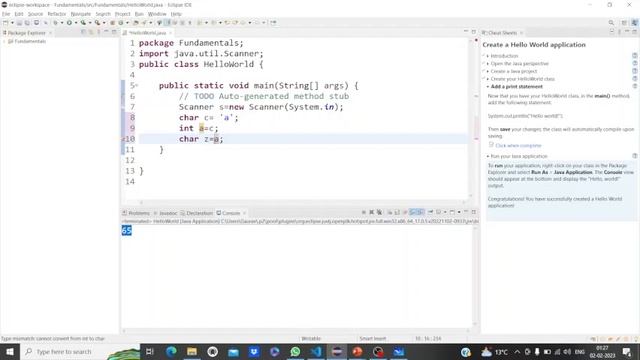Open the notification center icon
Viewport: 640px width, 360px height.
point(627,351)
